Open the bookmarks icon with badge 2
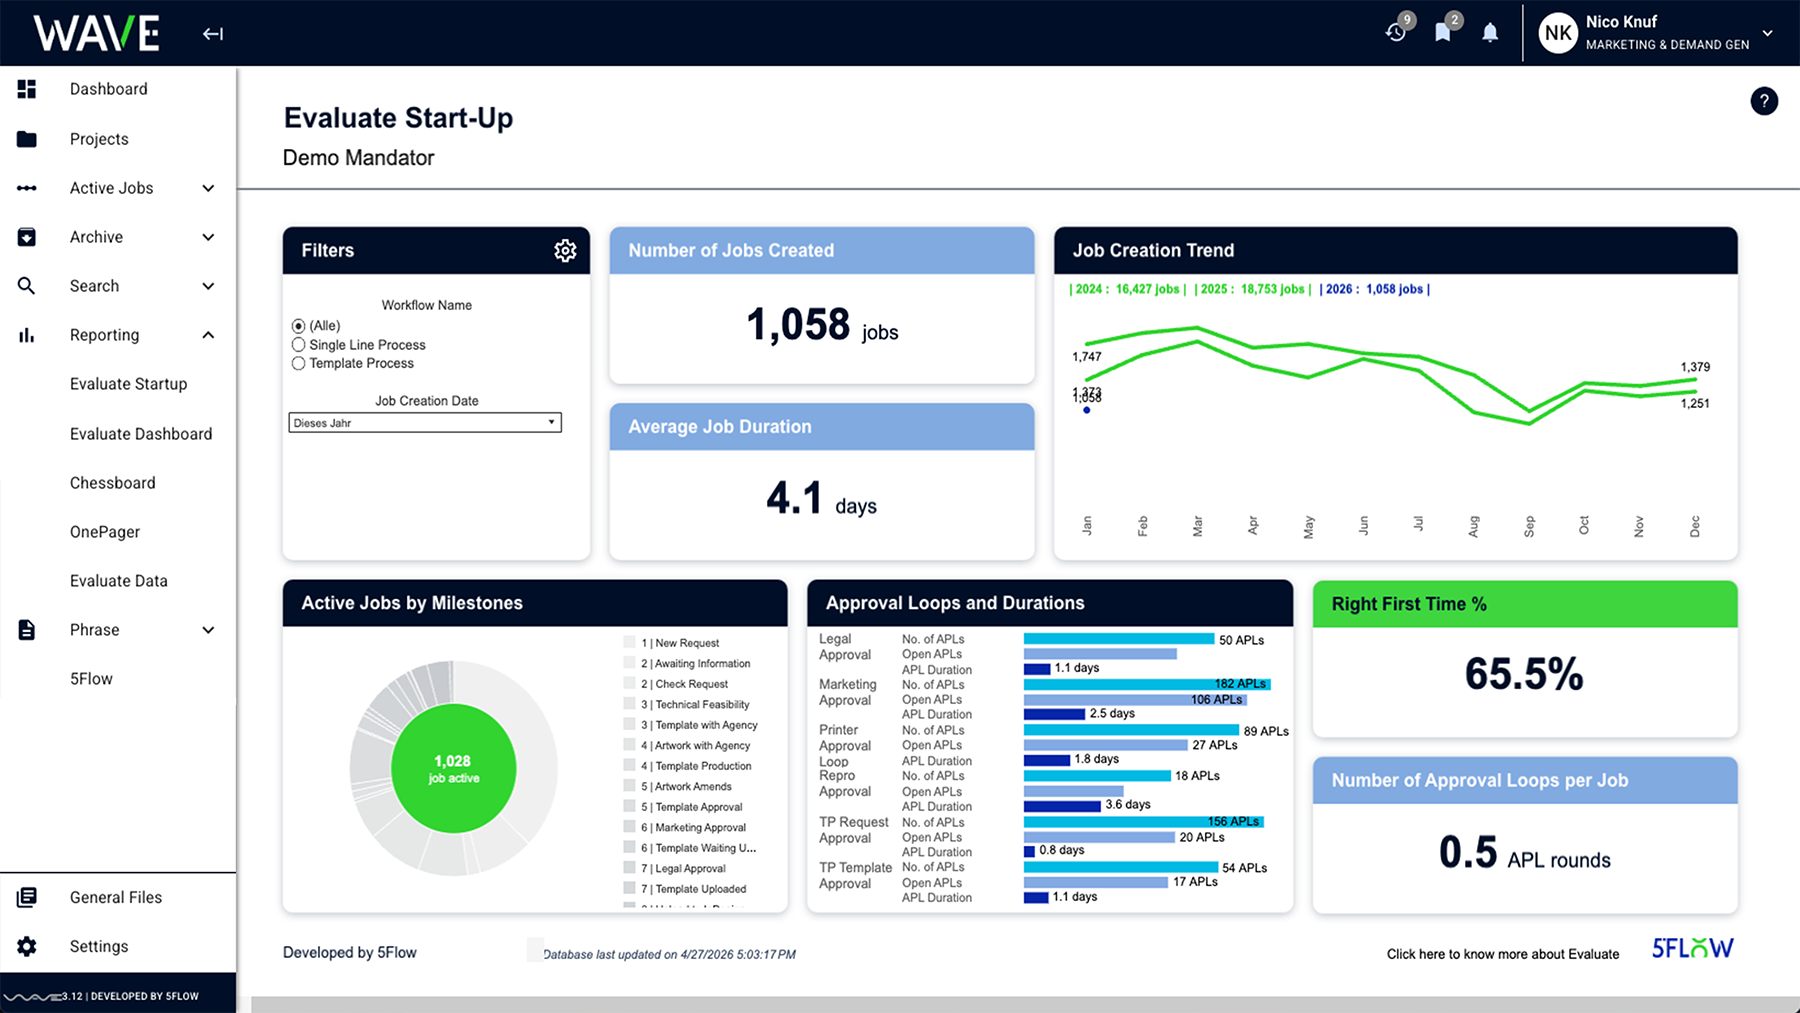1800x1013 pixels. 1443,32
